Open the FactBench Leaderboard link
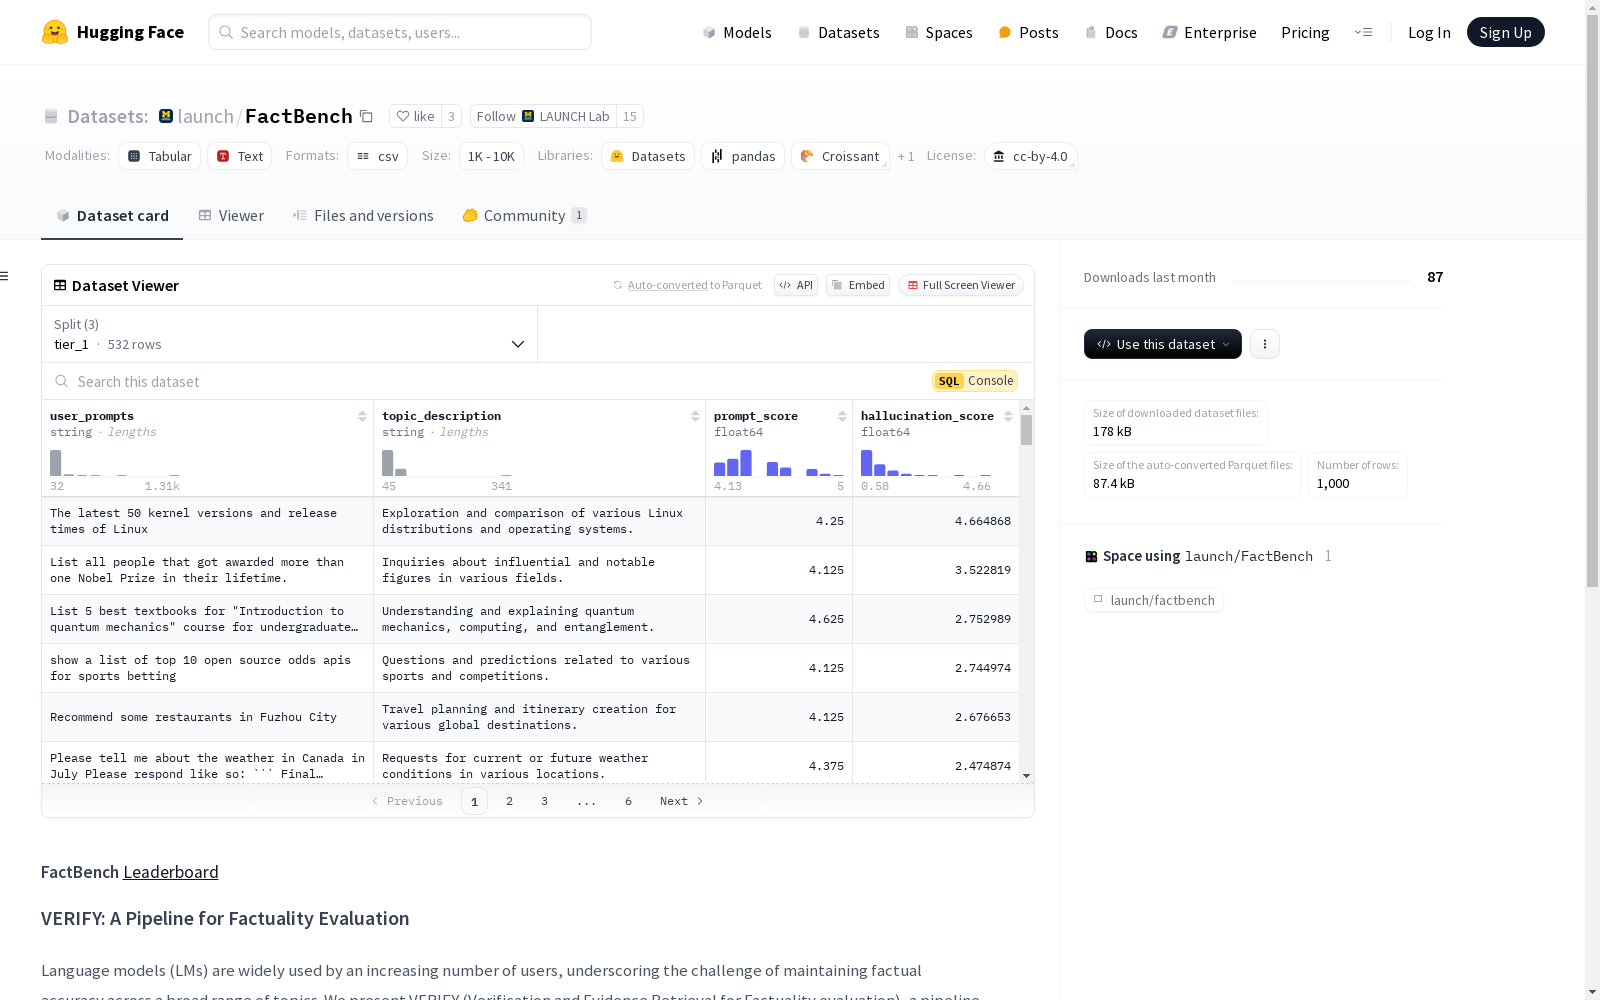Viewport: 1600px width, 1000px height. [170, 872]
